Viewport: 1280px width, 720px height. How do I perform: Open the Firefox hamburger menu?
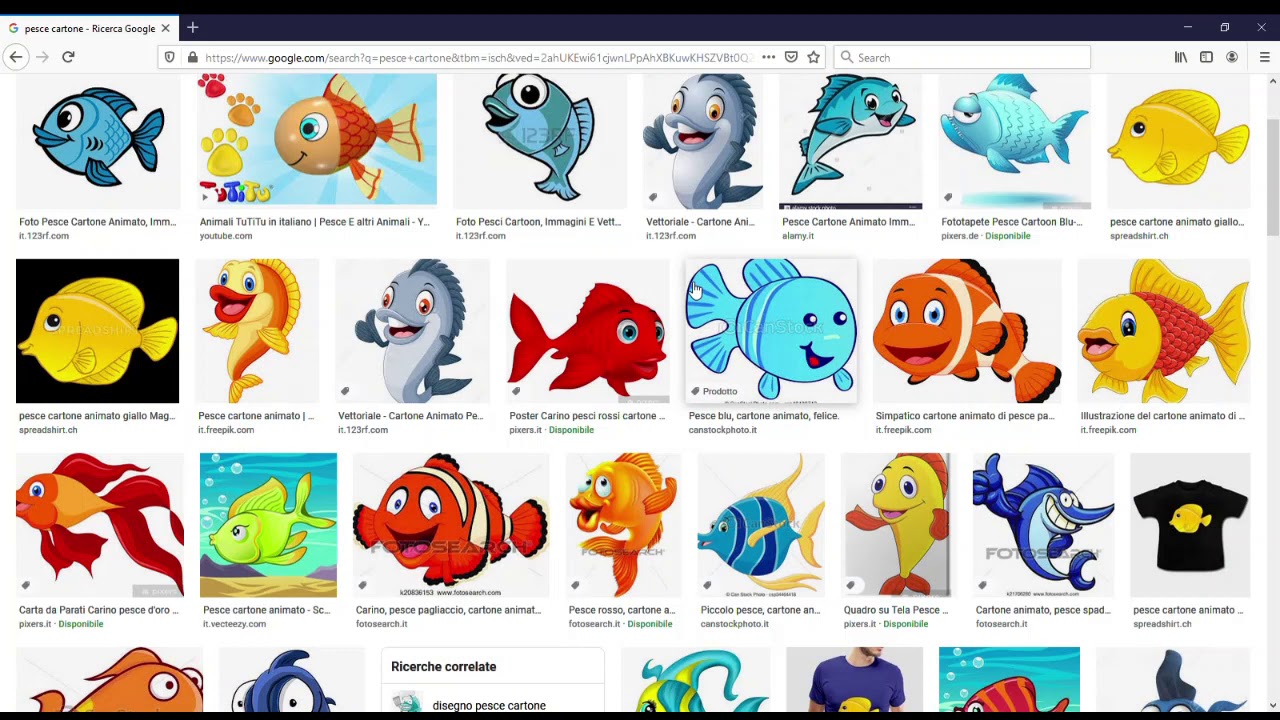pyautogui.click(x=1264, y=57)
